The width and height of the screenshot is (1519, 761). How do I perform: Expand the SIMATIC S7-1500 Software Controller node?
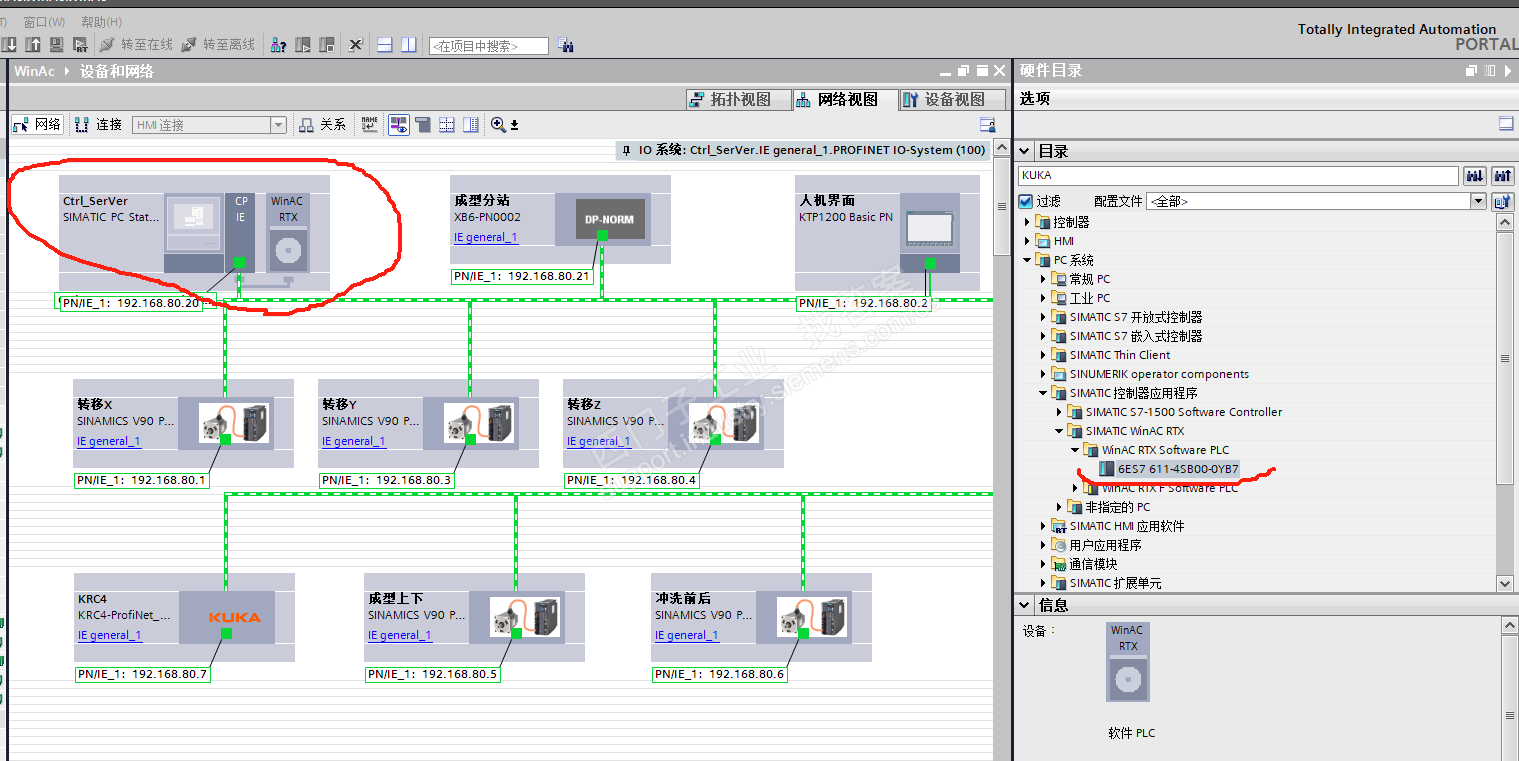1059,412
